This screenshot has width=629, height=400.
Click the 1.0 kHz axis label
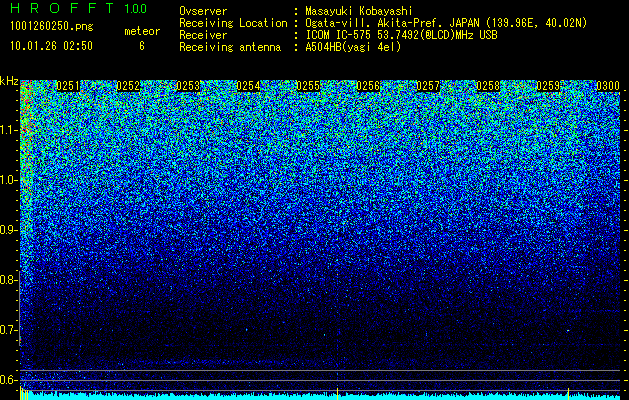[9, 180]
